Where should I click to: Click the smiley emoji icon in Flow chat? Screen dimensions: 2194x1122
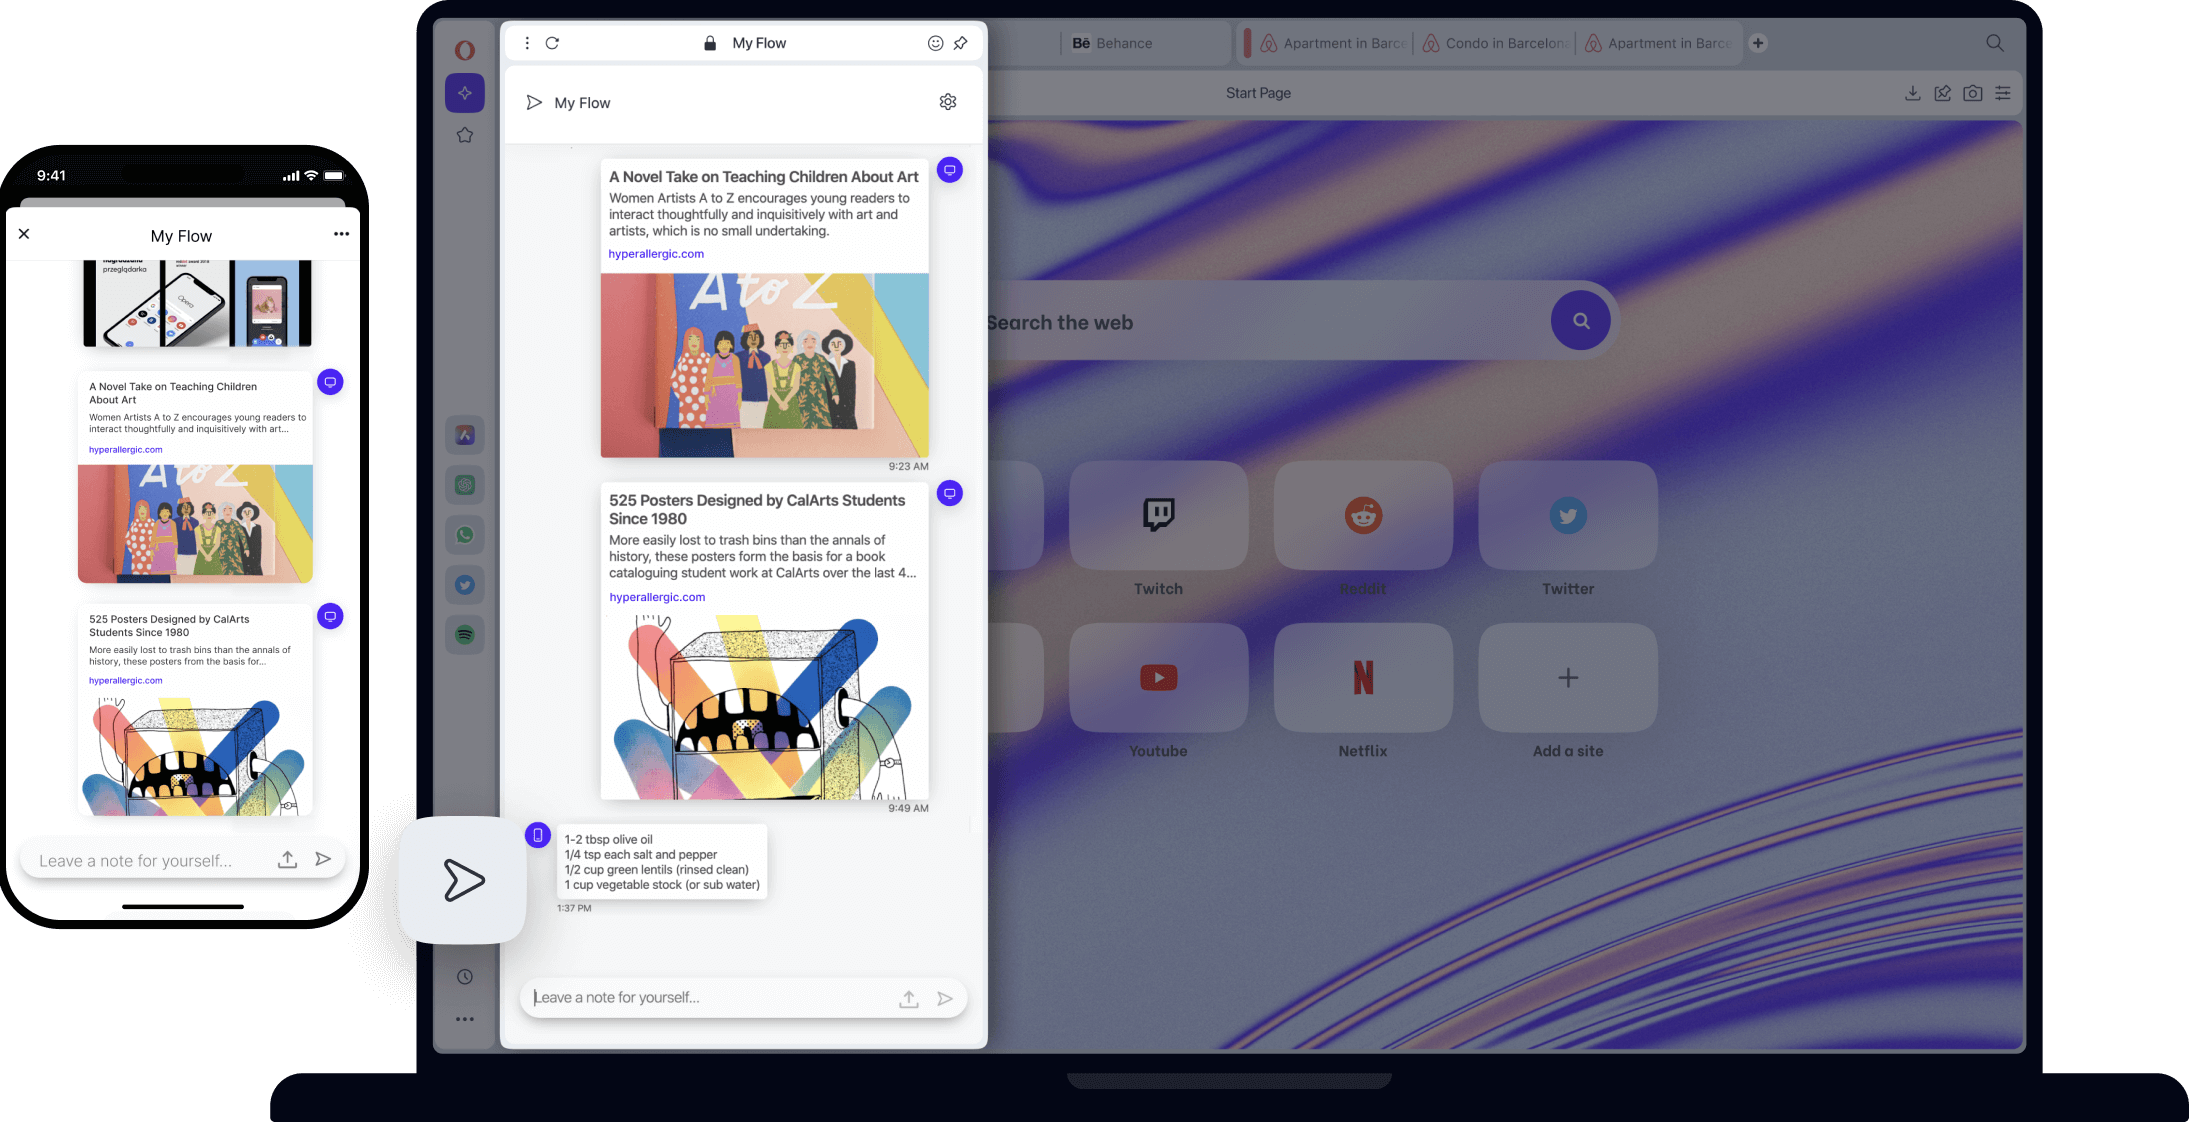[x=935, y=42]
